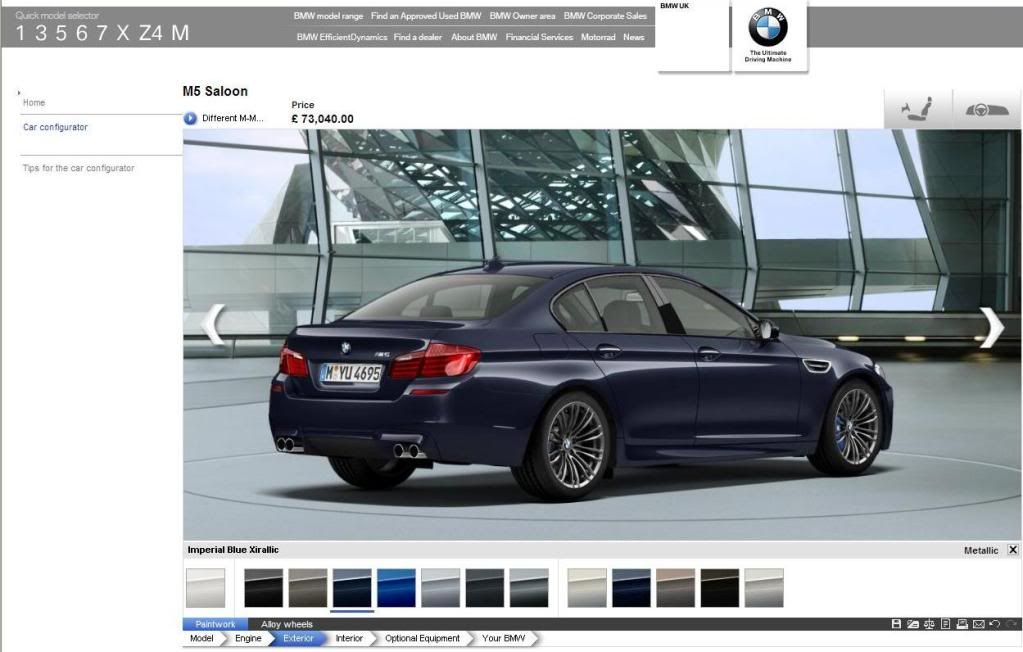Screen dimensions: 1023x652
Task: Open BMW Corporate Sales menu
Action: click(x=605, y=16)
